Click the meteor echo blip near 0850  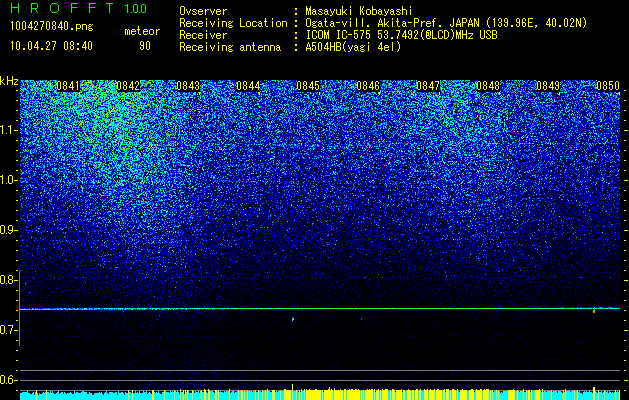(594, 310)
